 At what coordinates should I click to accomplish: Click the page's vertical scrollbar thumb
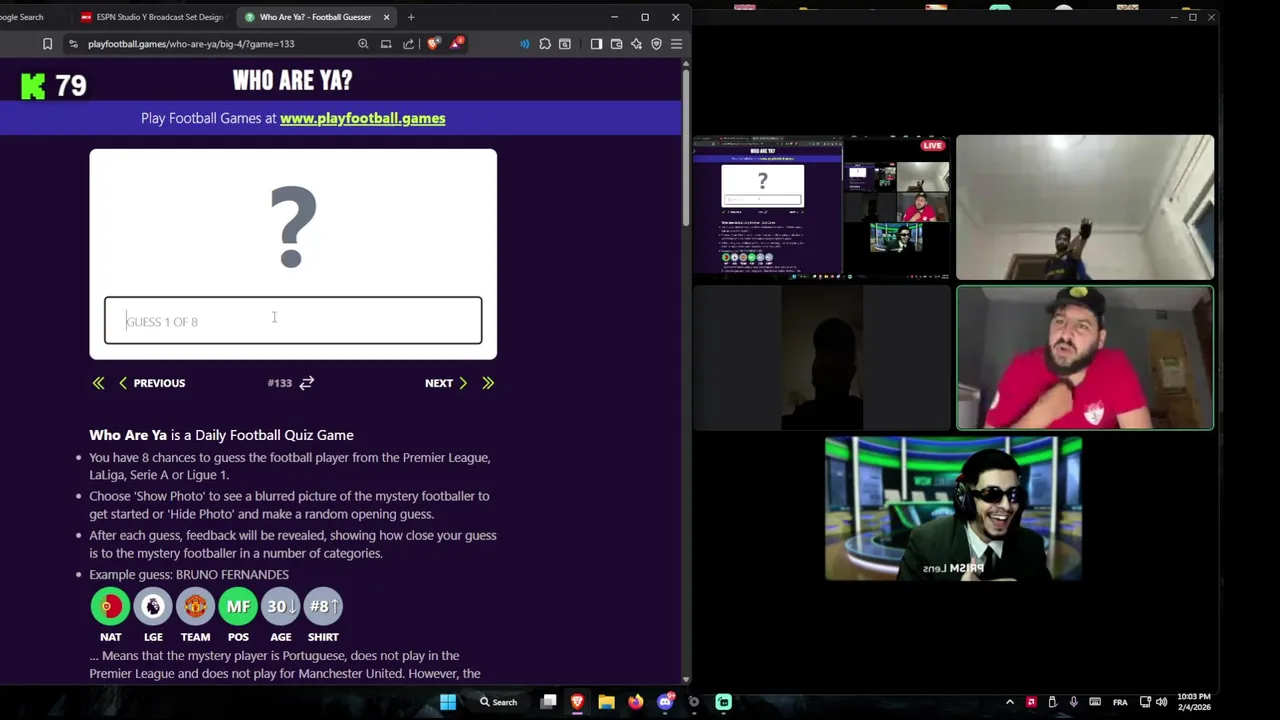pos(685,148)
